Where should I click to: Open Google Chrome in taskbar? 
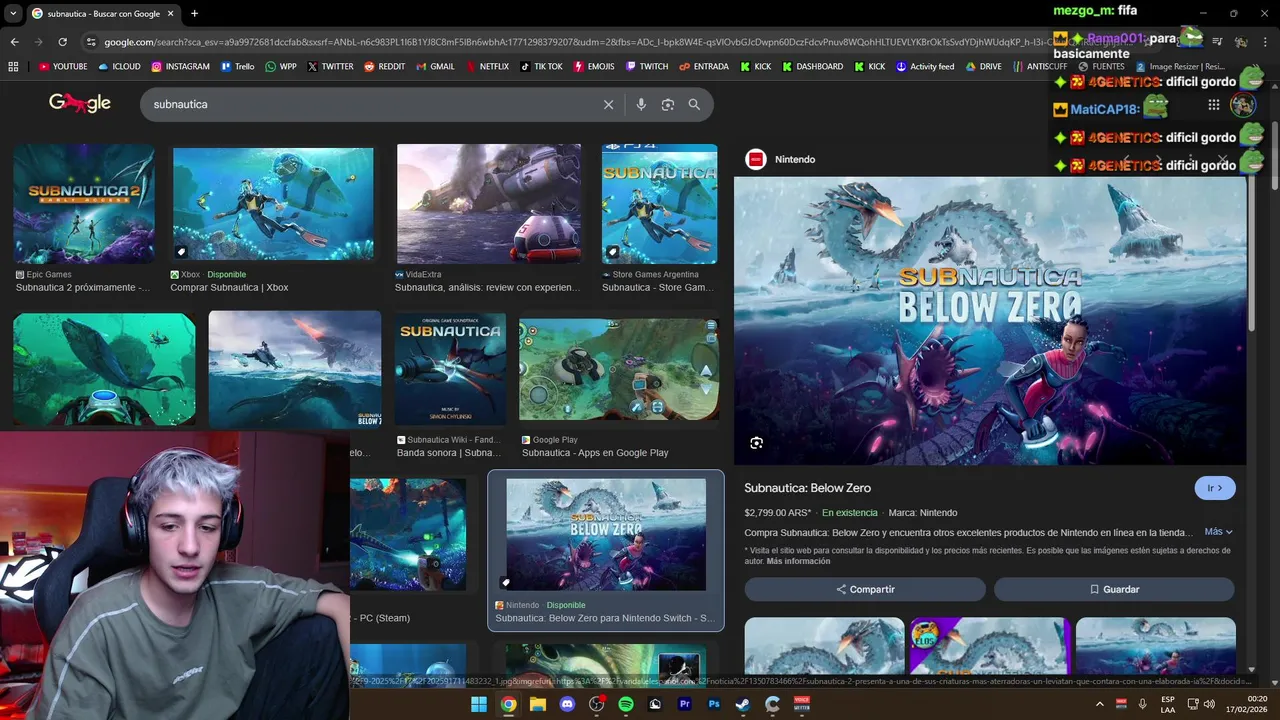coord(508,704)
